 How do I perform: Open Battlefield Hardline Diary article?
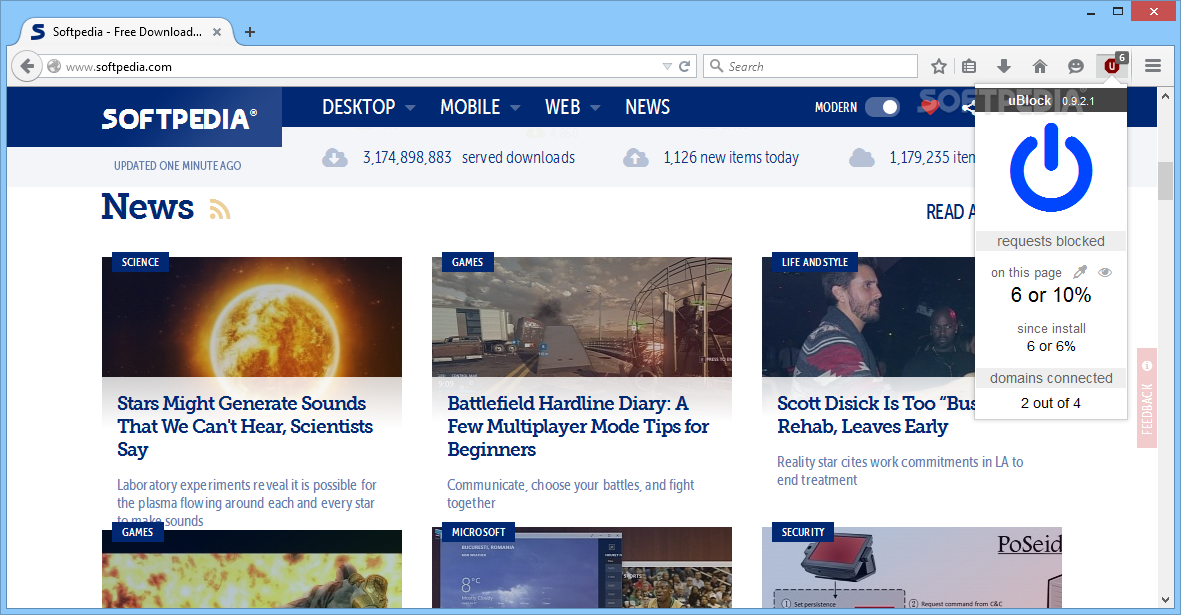pyautogui.click(x=578, y=426)
